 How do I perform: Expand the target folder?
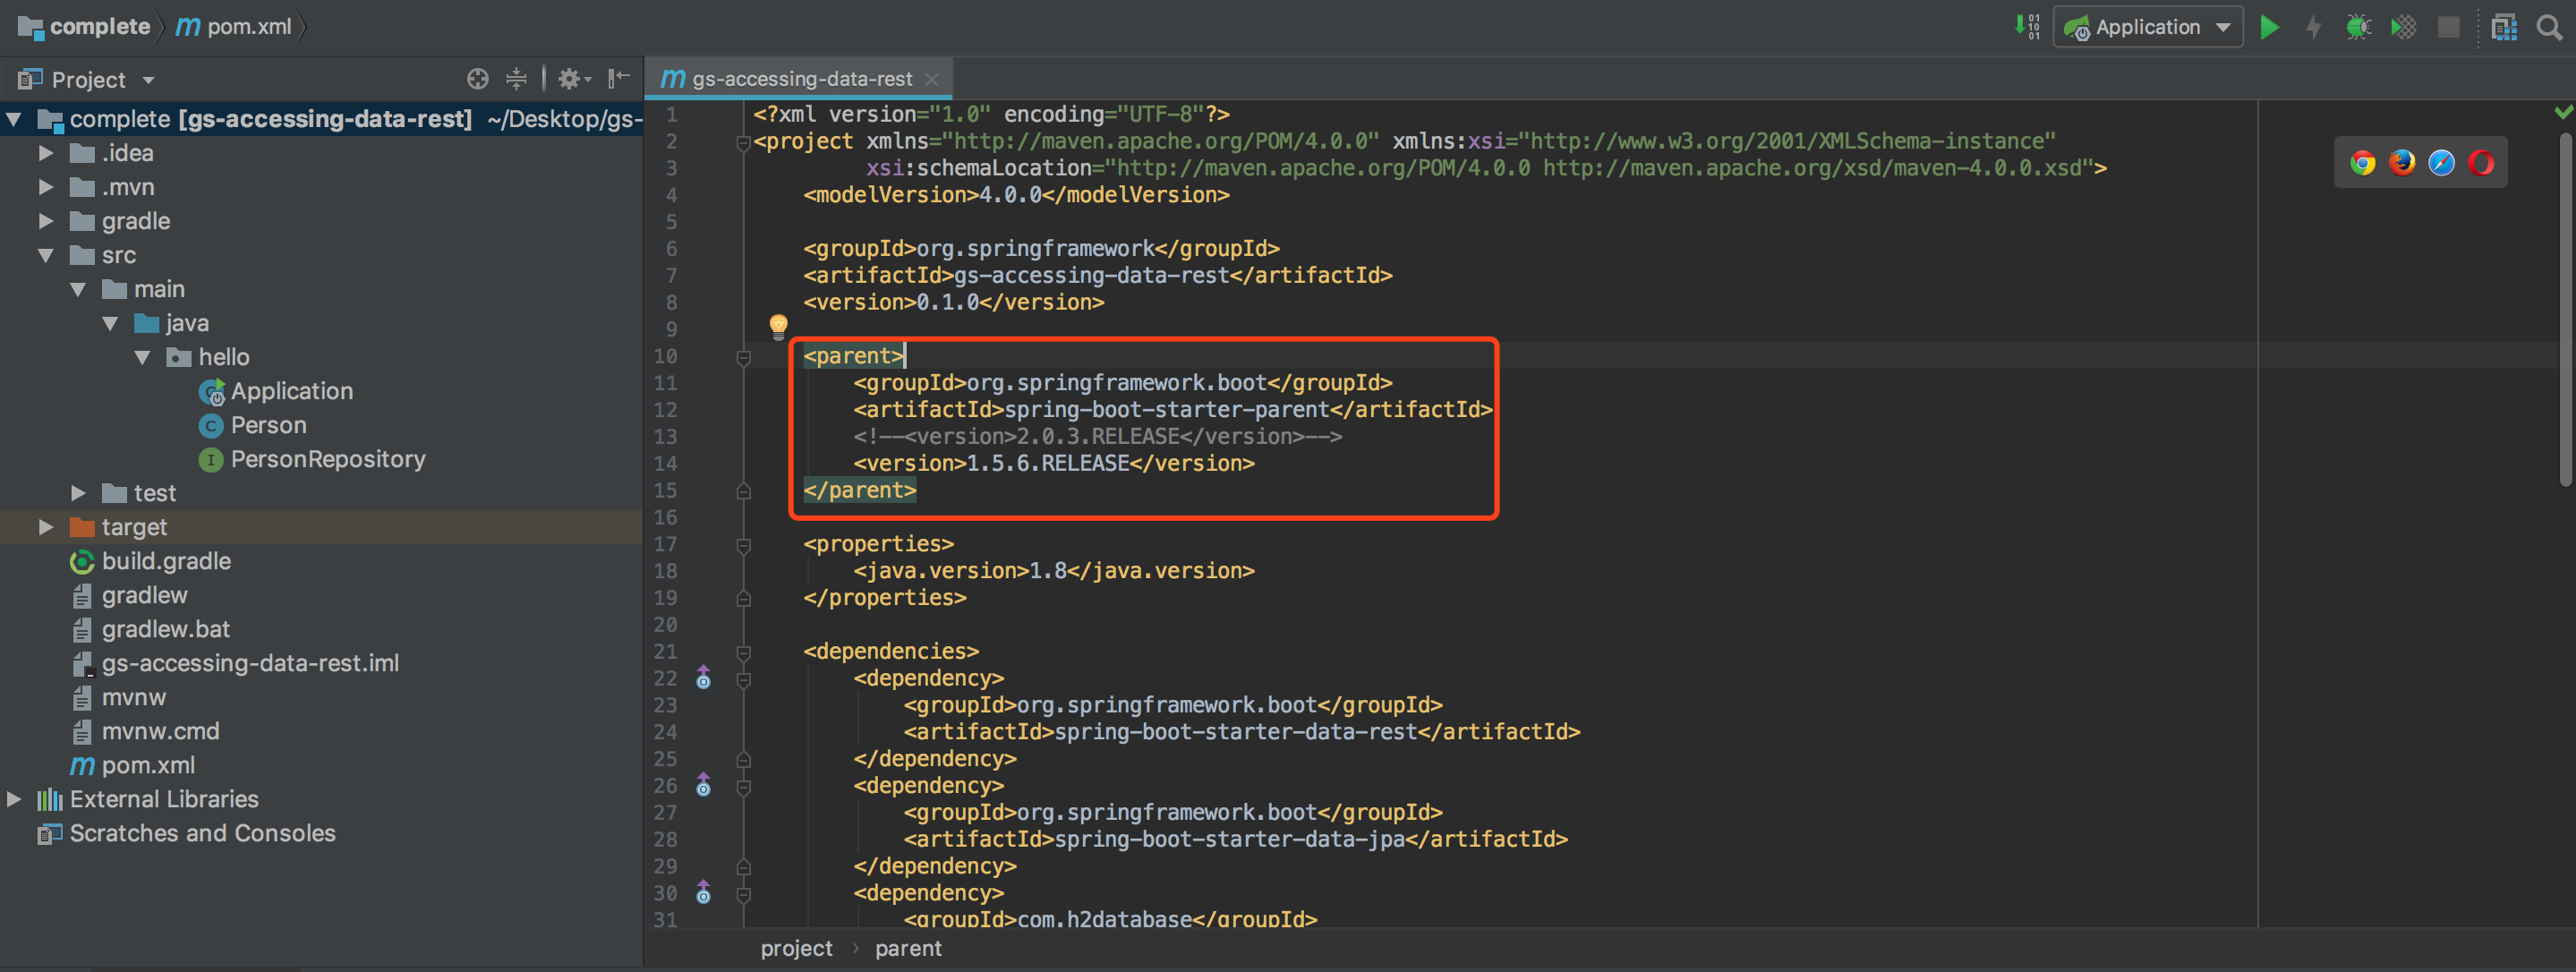46,527
